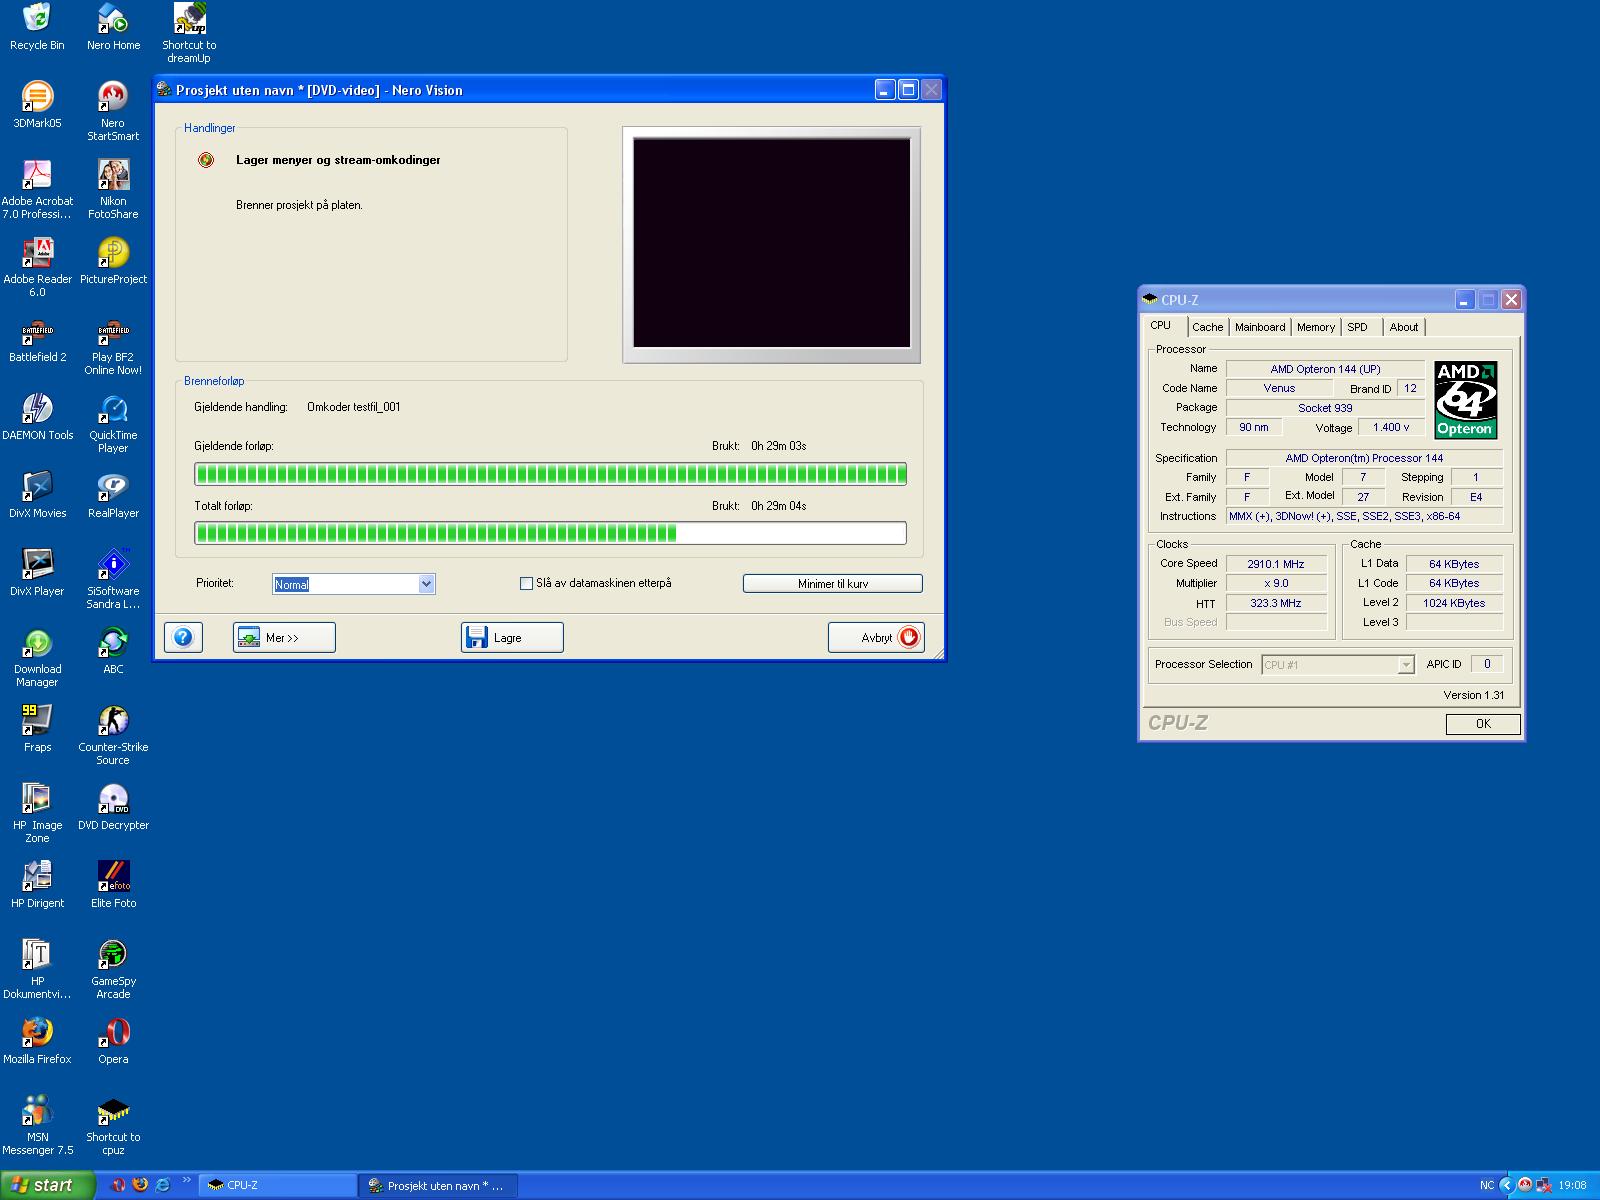Open the Nero Home desktop icon
This screenshot has width=1600, height=1200.
click(113, 27)
